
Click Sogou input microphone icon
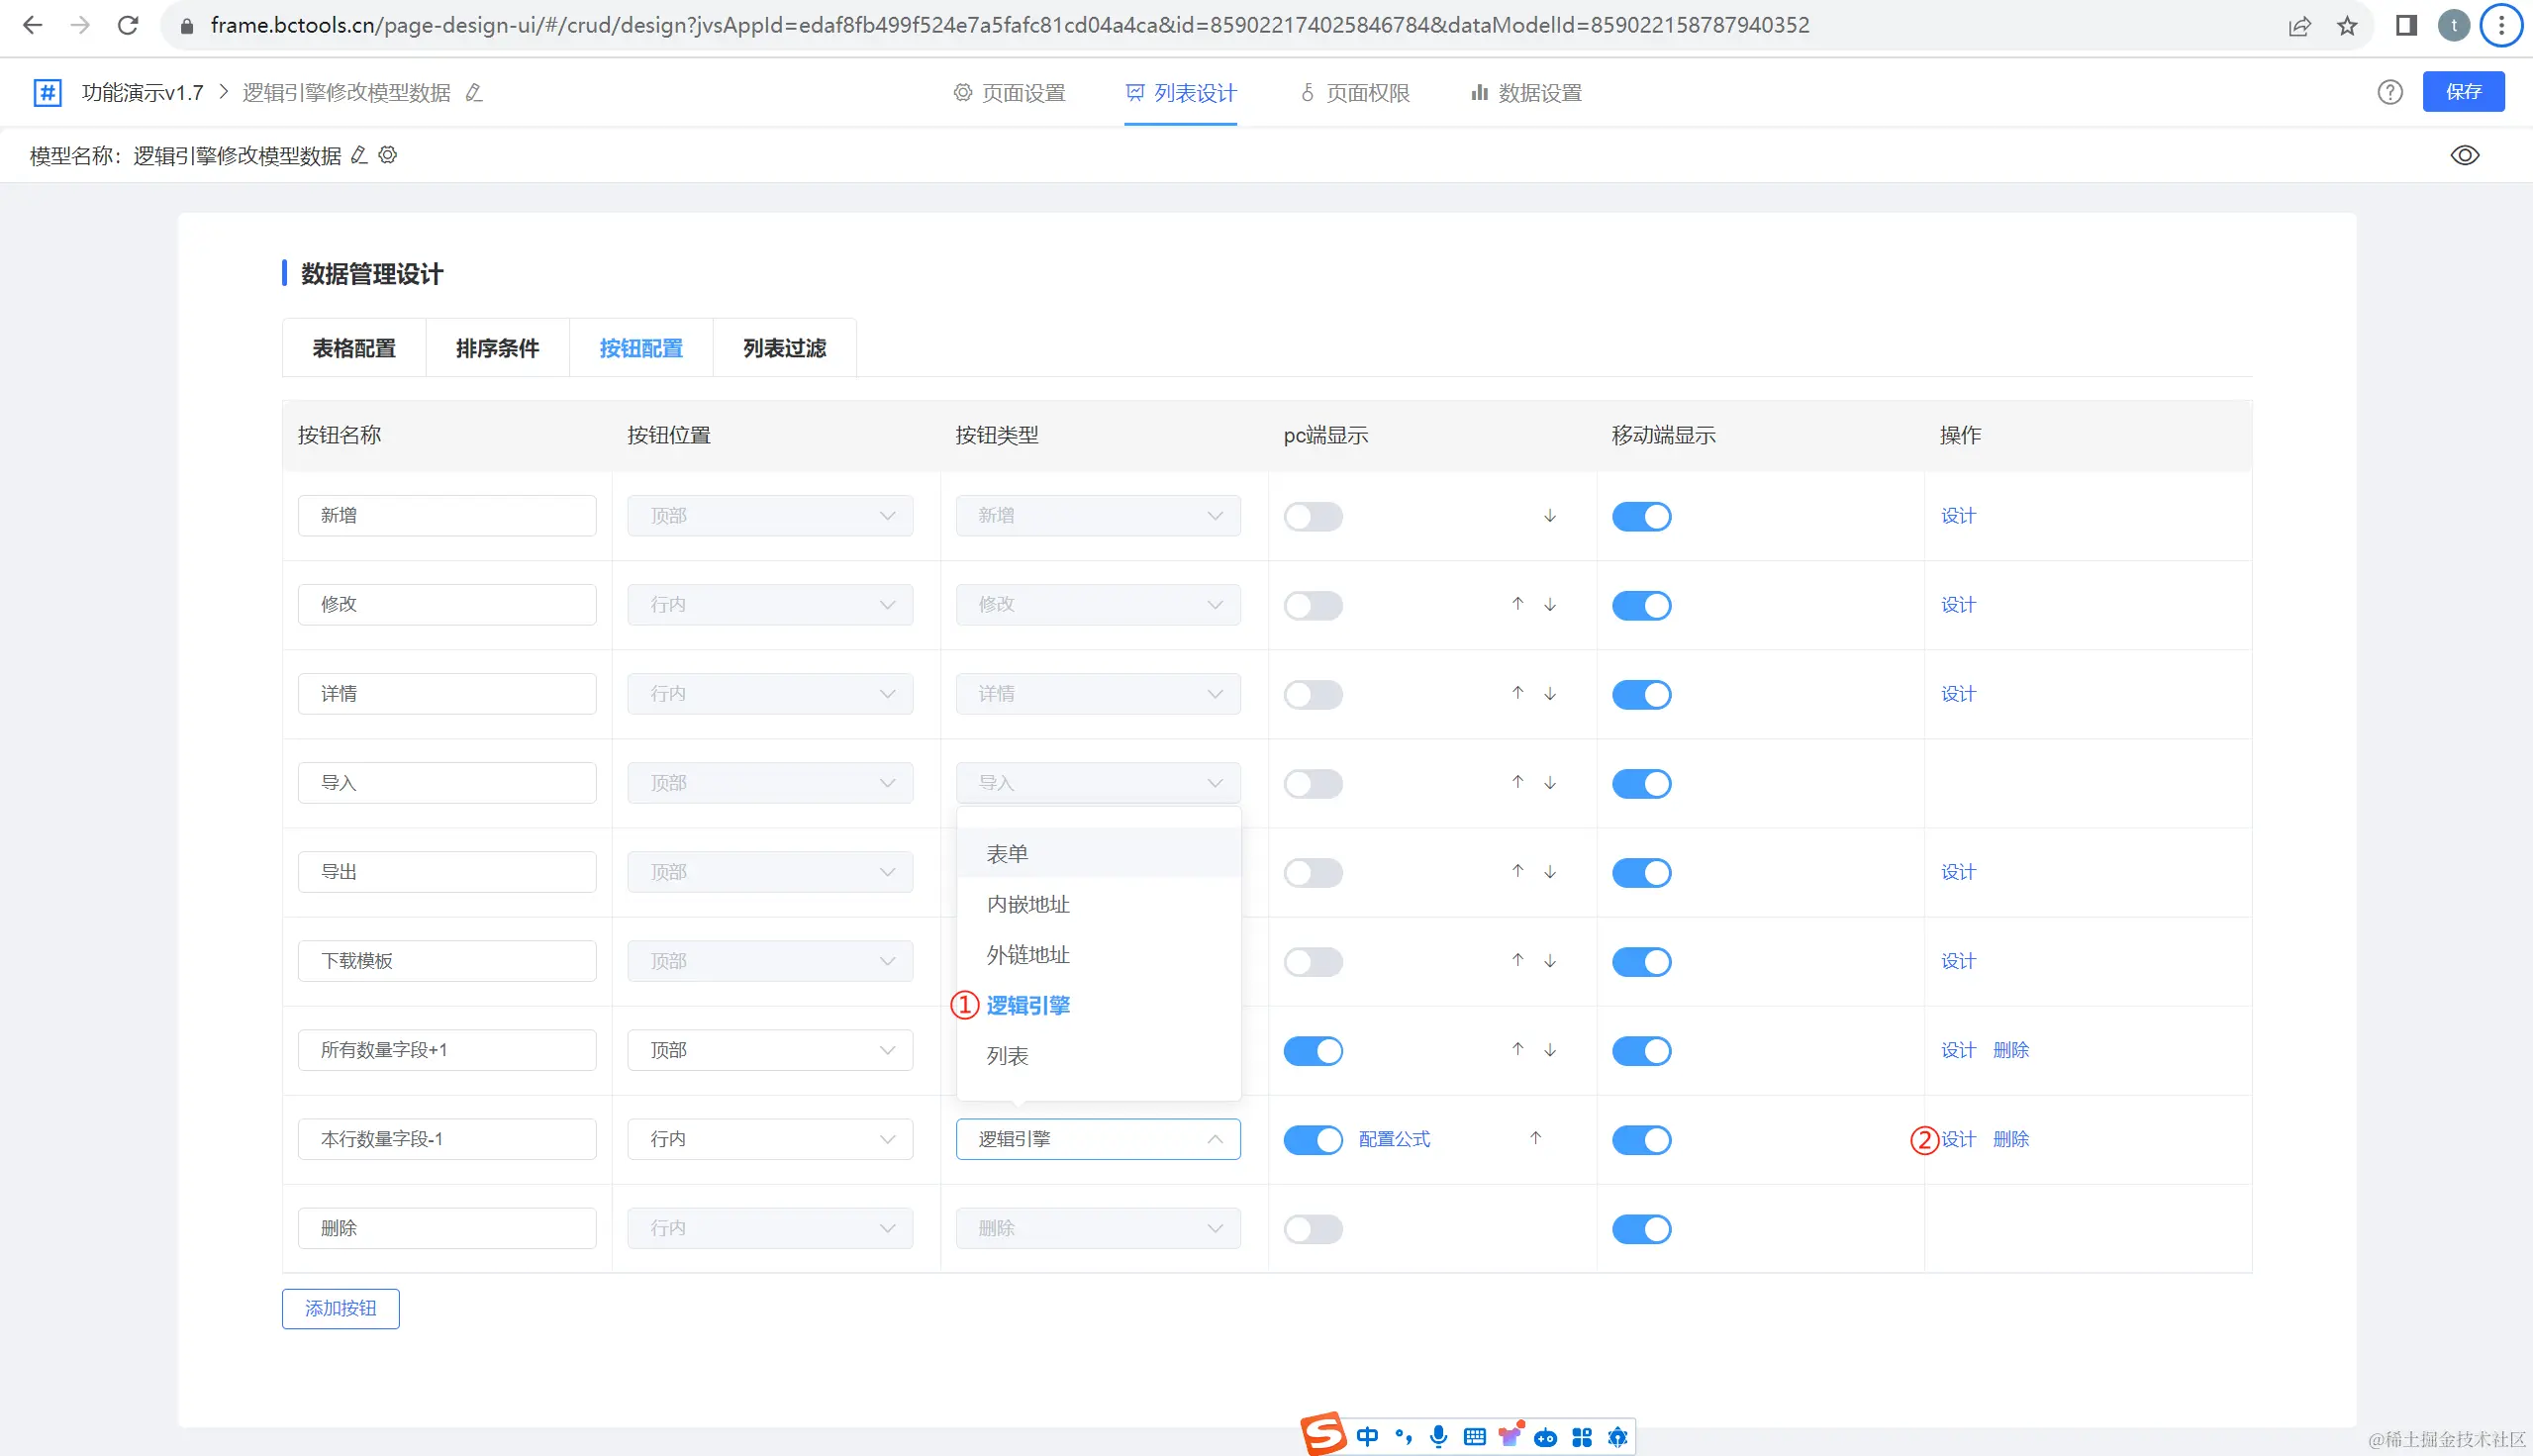click(x=1438, y=1437)
